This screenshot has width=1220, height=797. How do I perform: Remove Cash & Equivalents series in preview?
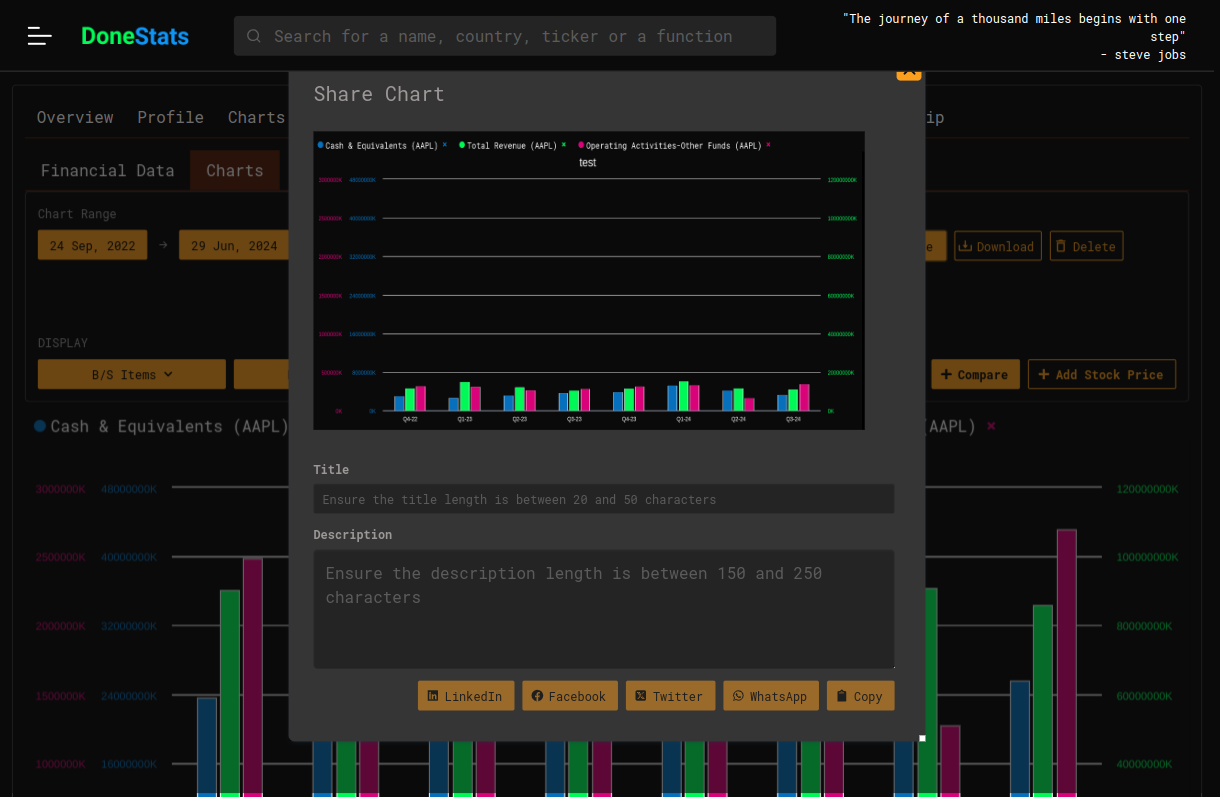click(445, 145)
